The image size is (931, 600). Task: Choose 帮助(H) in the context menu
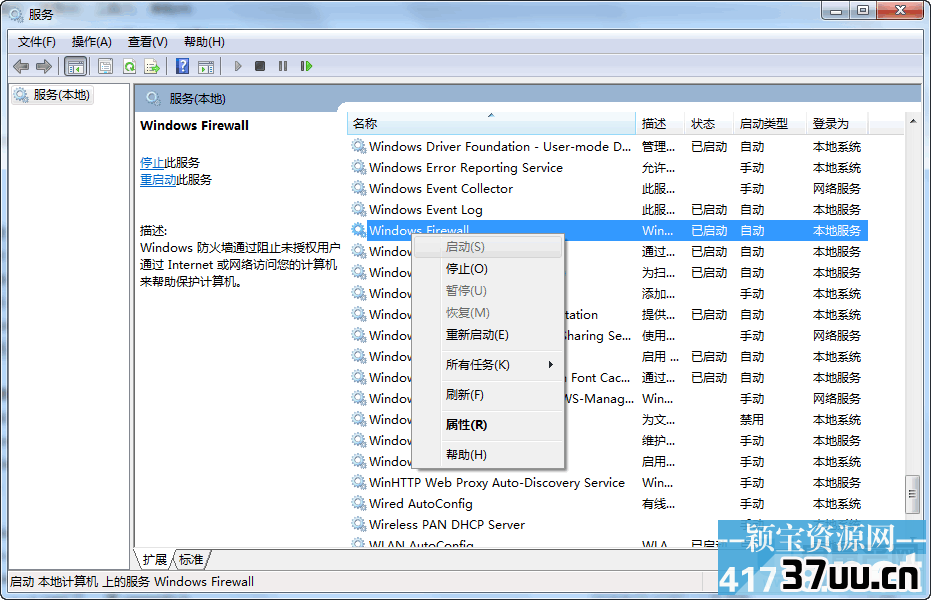coord(488,455)
